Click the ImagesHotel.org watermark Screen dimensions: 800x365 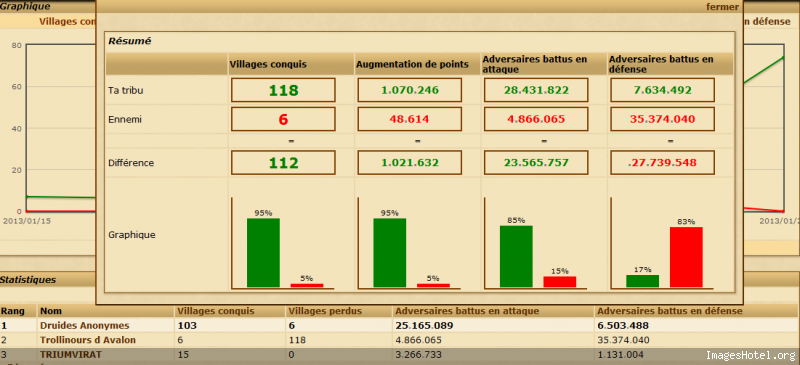tap(751, 355)
